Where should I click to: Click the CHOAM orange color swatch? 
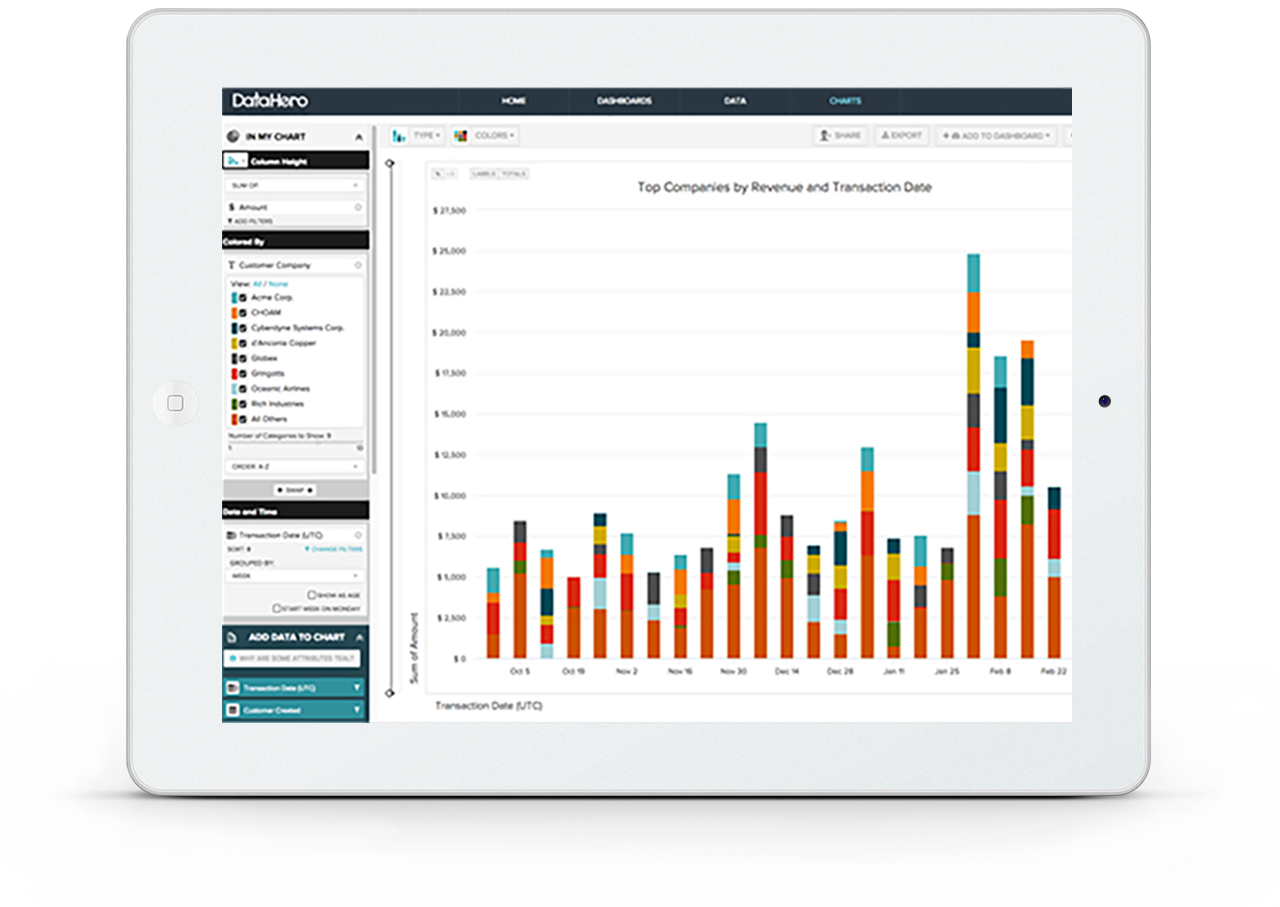point(234,313)
